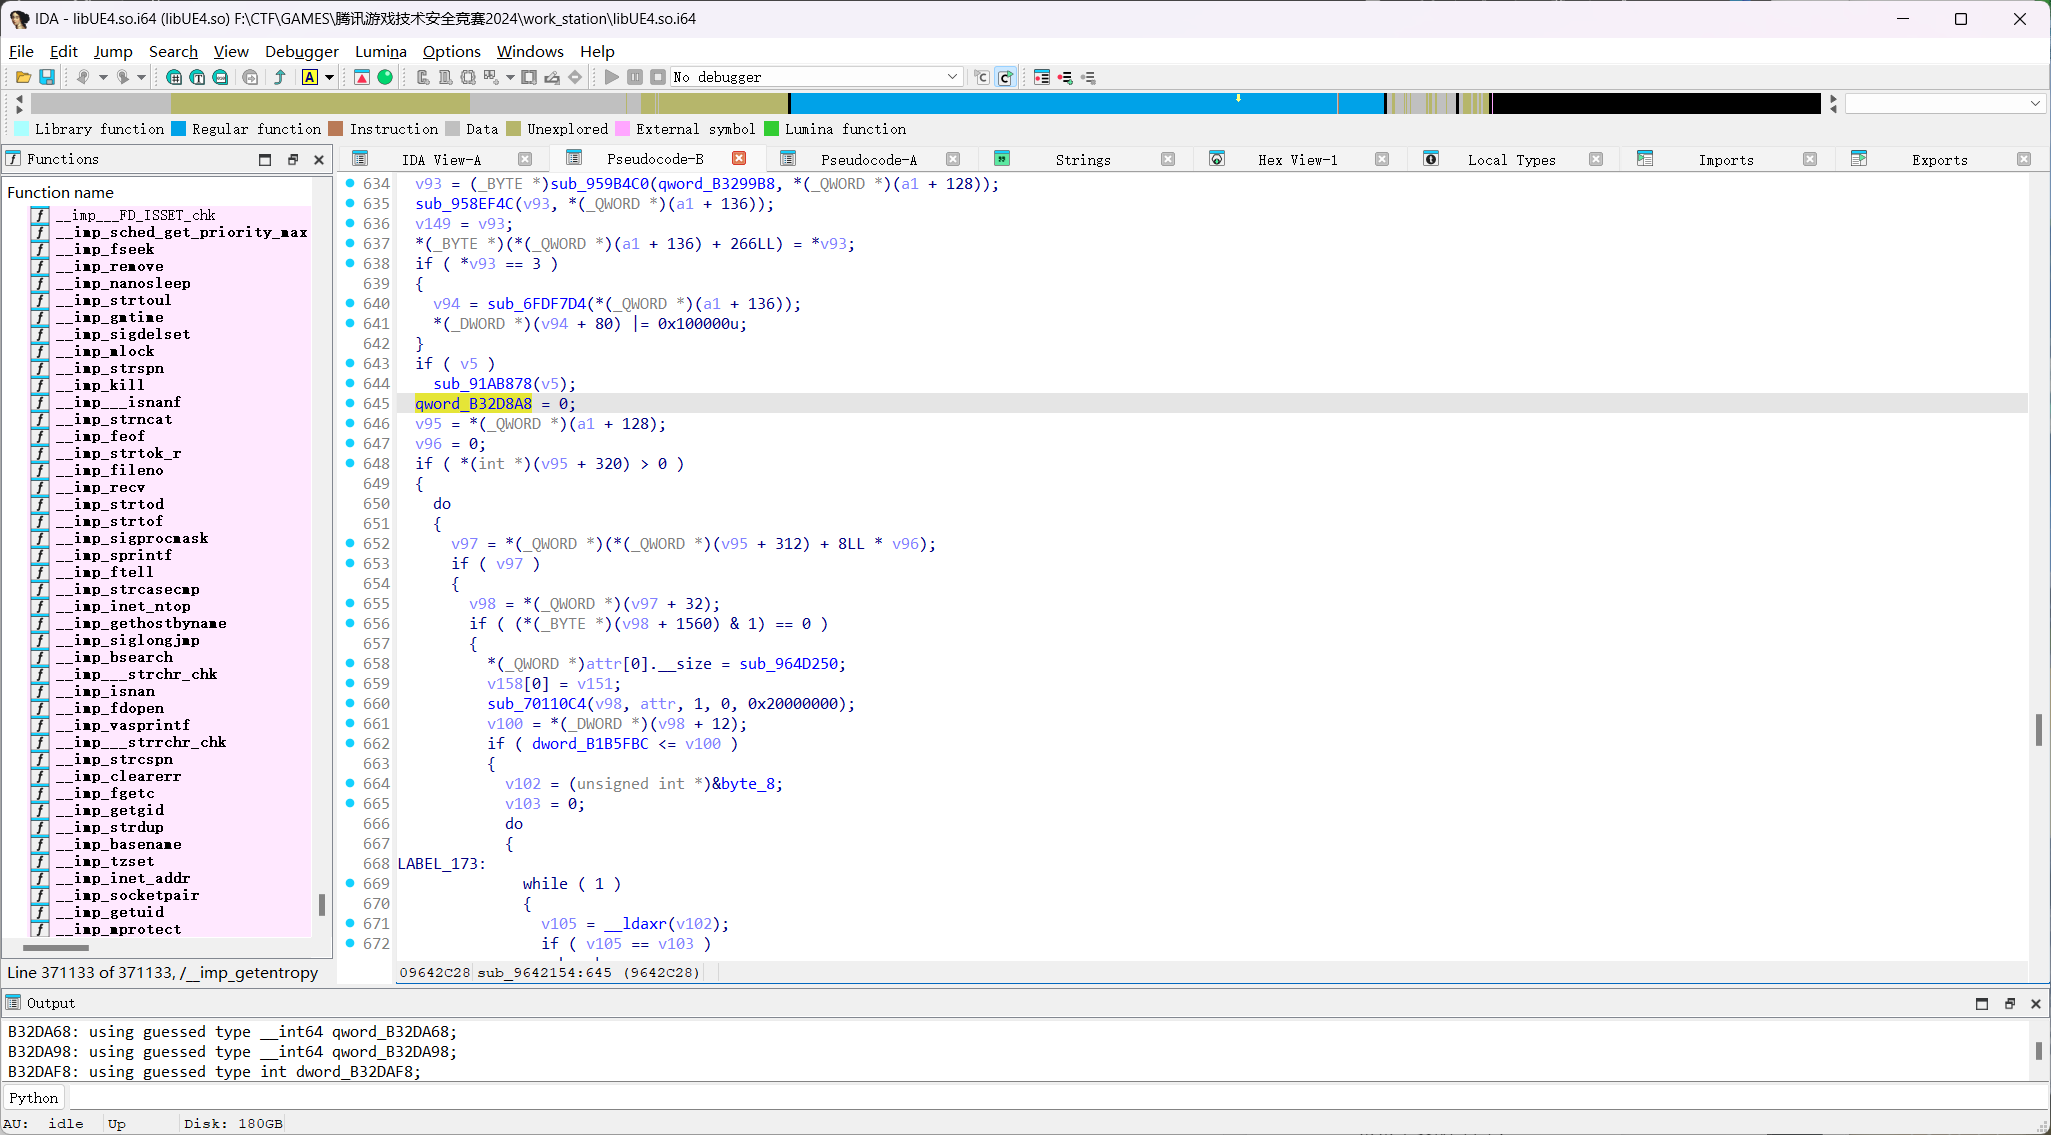Close the Output panel

point(2035,1003)
